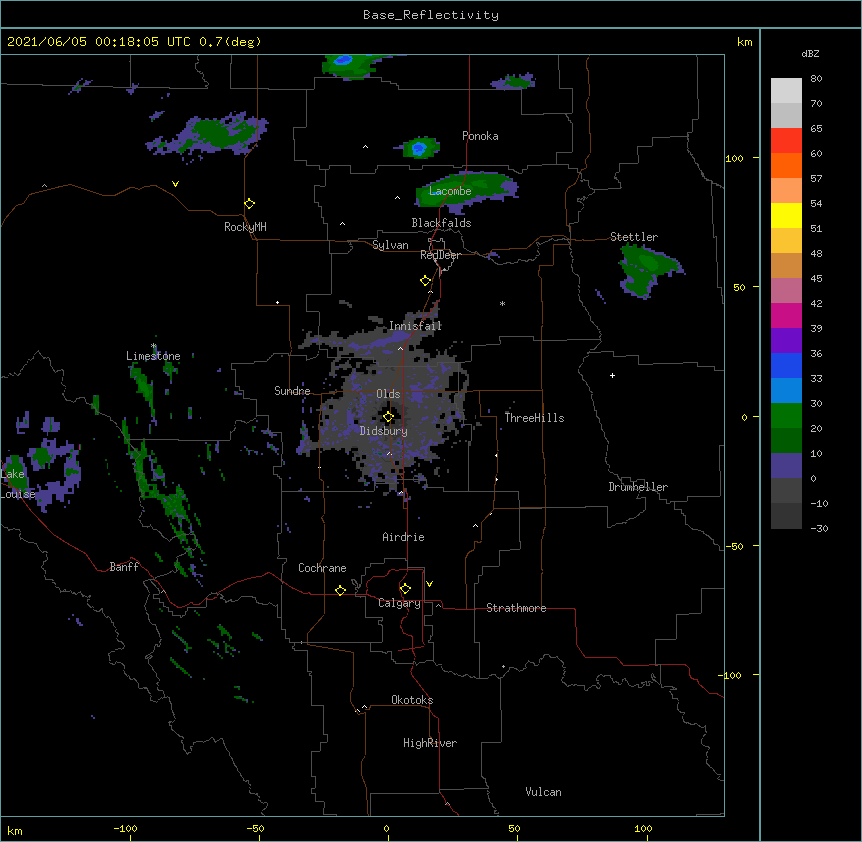Click the ThreeHills city label
This screenshot has width=862, height=842.
(534, 418)
